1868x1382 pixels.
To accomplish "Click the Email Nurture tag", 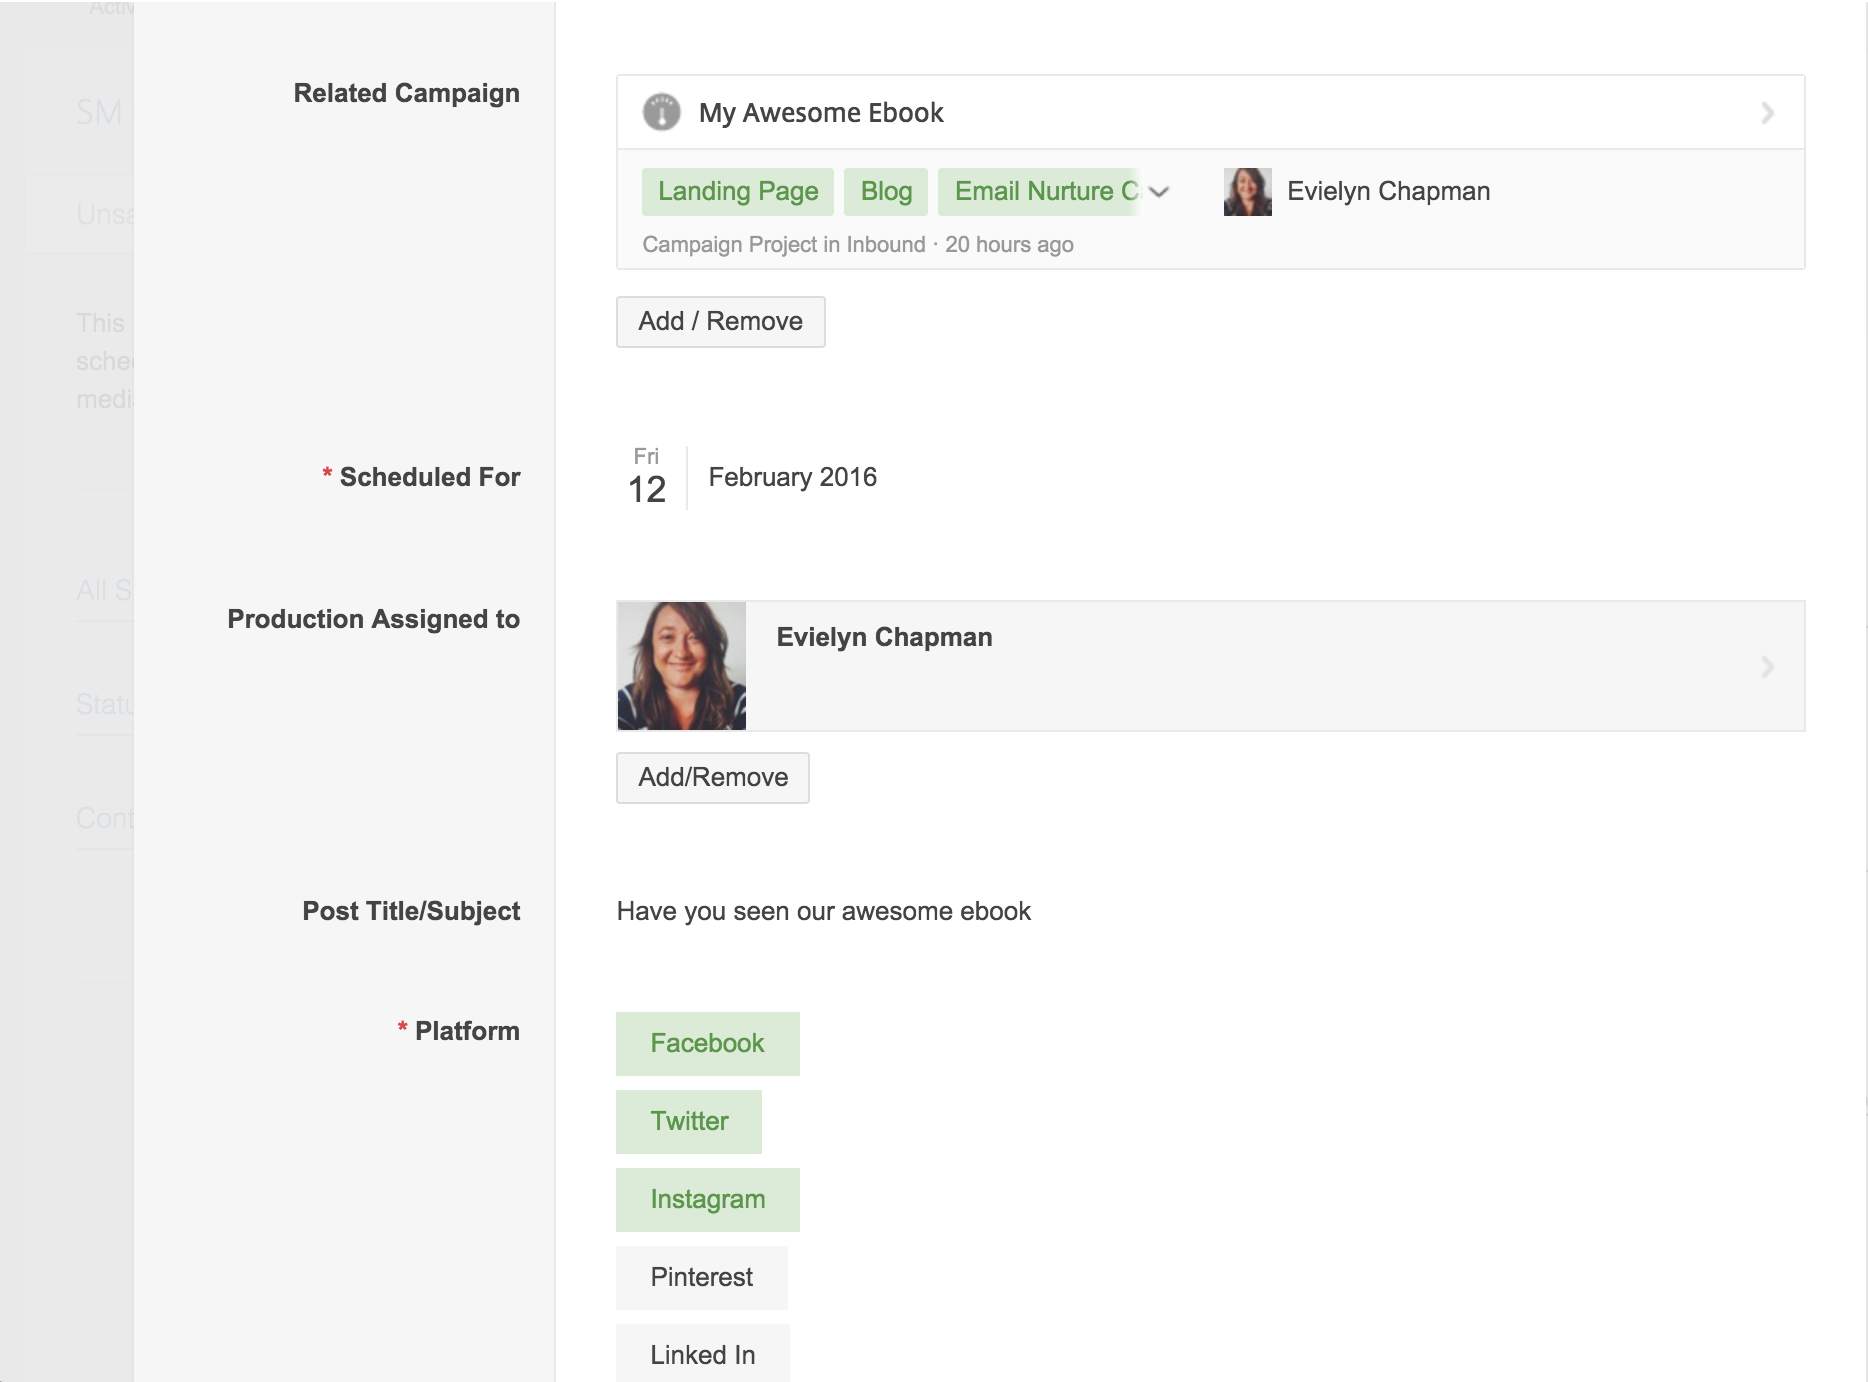I will click(1040, 192).
